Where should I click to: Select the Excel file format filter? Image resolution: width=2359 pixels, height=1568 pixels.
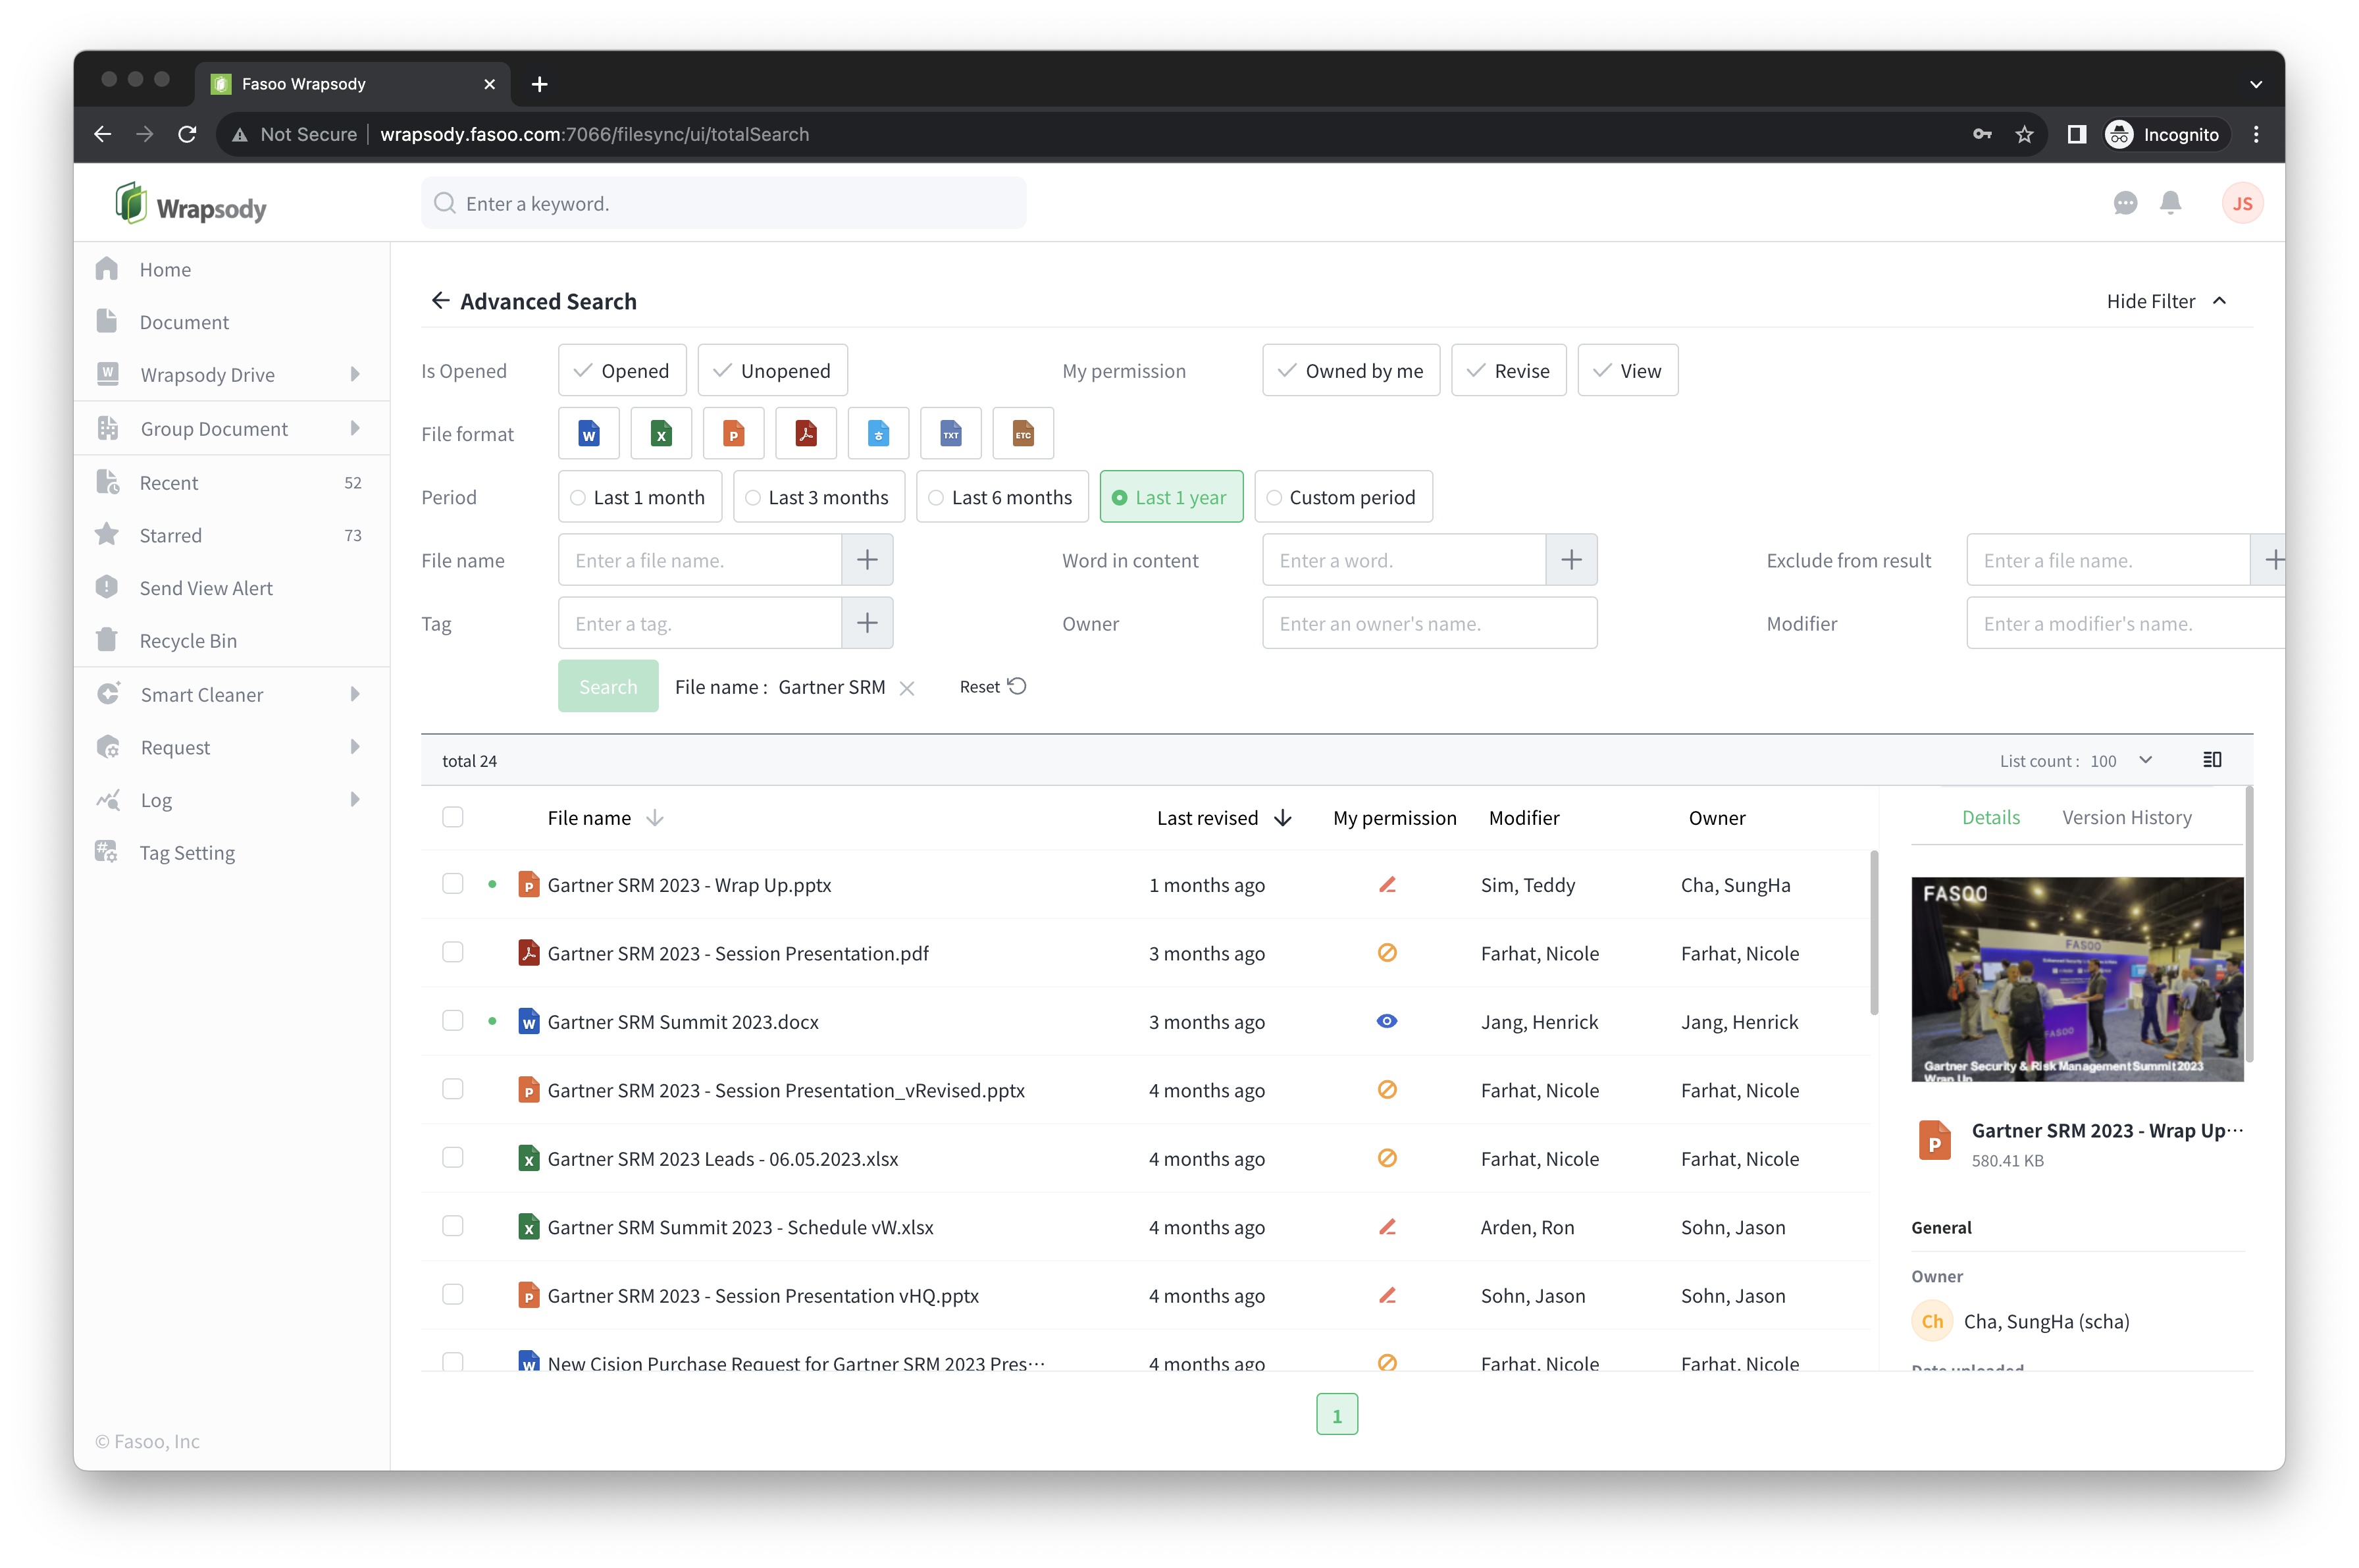click(661, 434)
